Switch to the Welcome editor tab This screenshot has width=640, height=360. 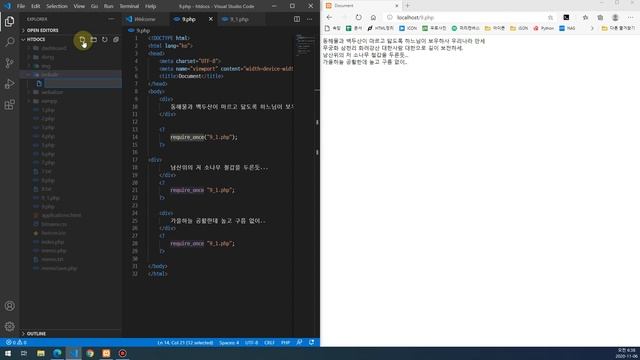click(x=145, y=19)
